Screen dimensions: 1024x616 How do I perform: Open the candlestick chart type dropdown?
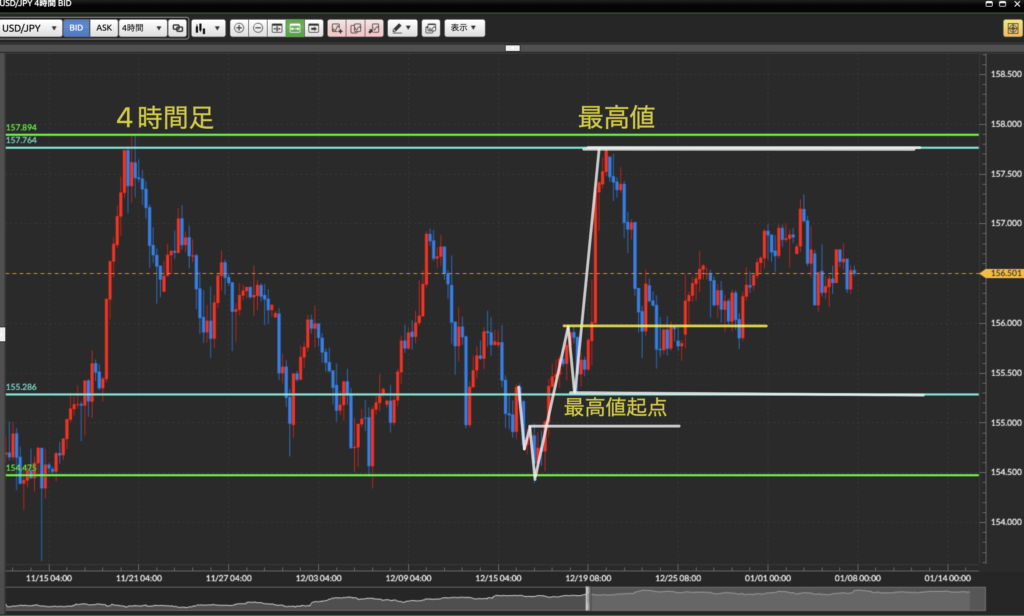point(208,28)
